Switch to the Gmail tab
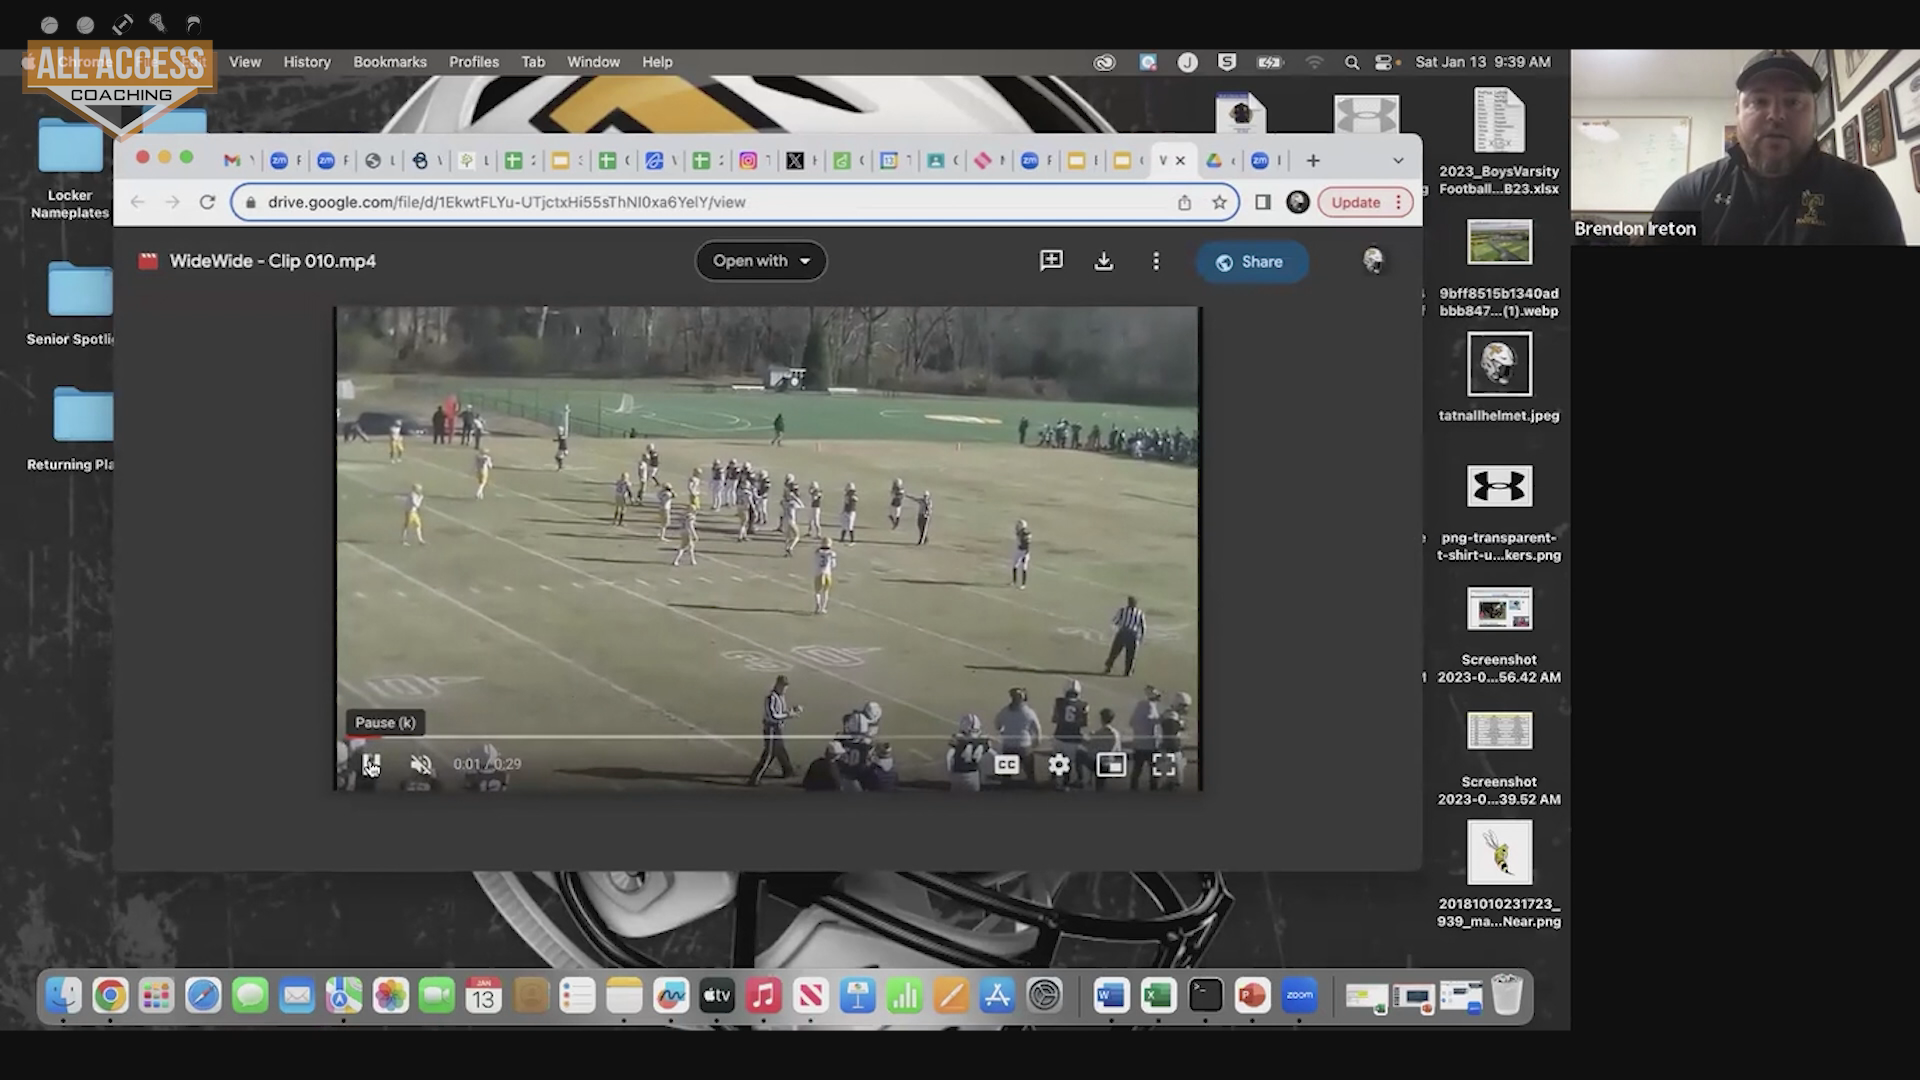The width and height of the screenshot is (1920, 1080). [x=232, y=160]
